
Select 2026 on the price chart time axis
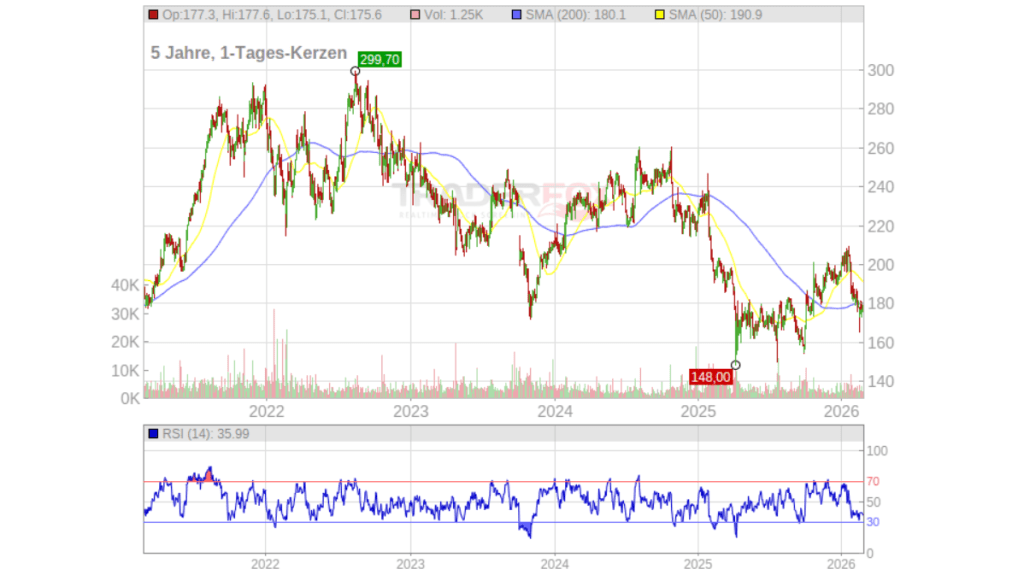click(842, 411)
